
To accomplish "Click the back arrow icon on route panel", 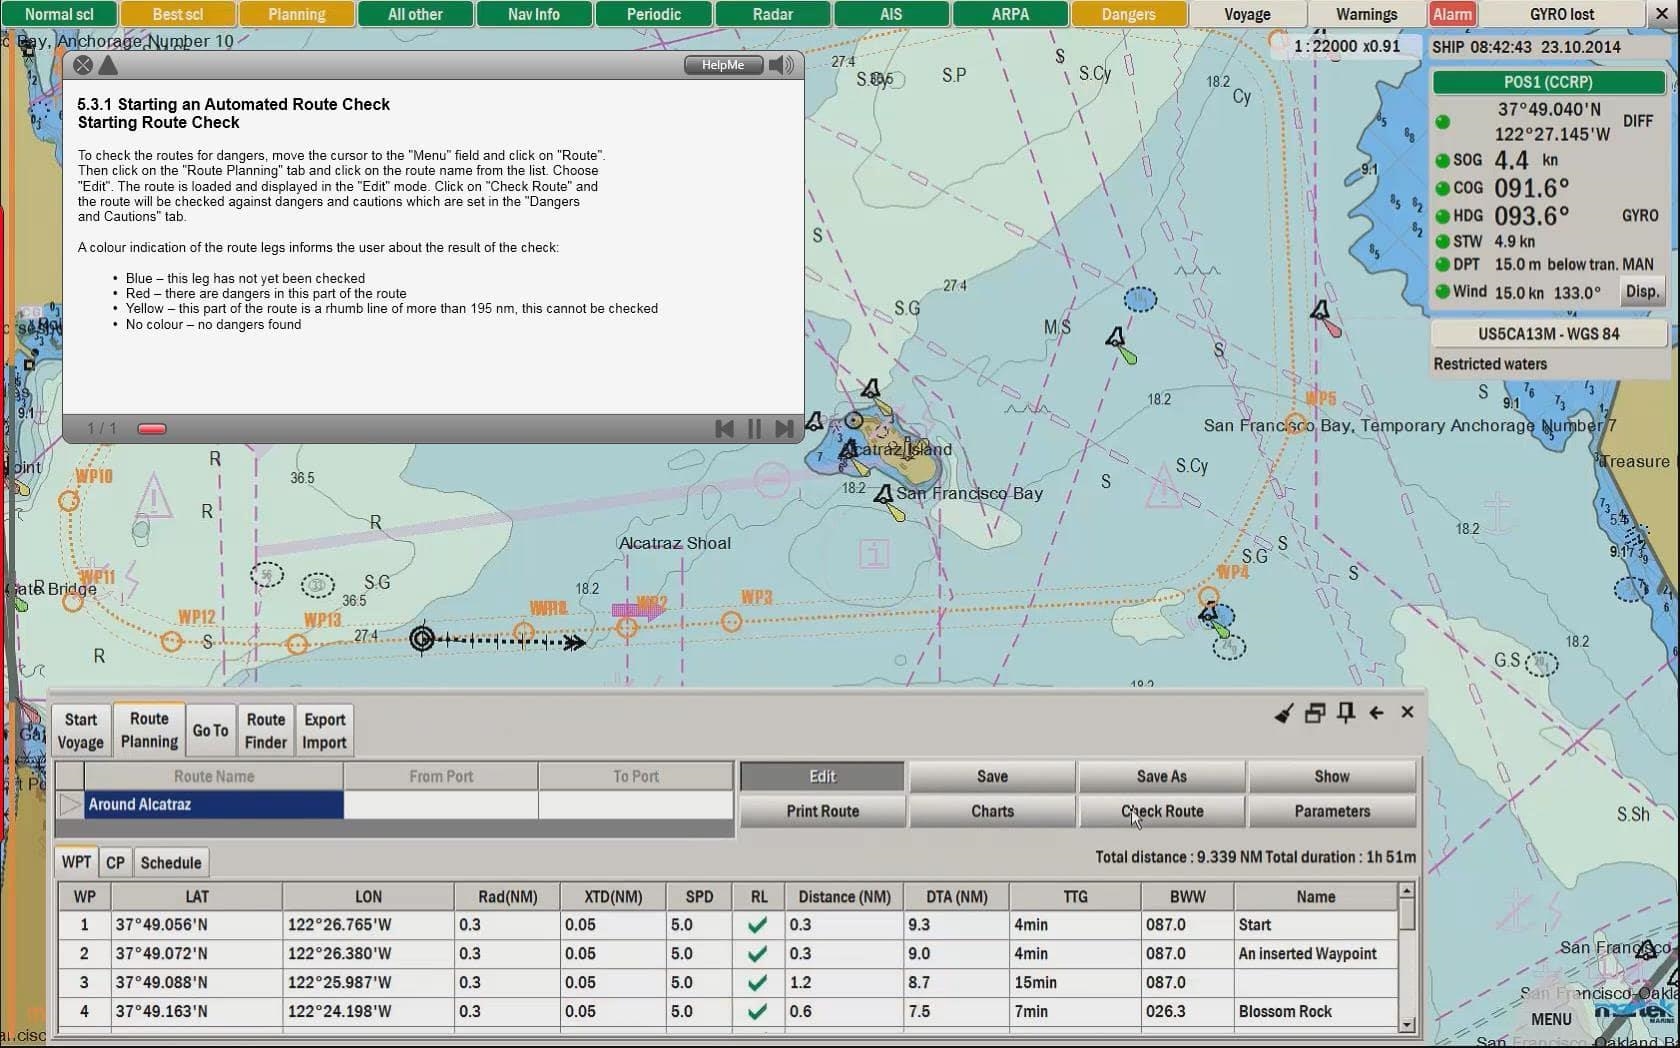I will [1377, 712].
